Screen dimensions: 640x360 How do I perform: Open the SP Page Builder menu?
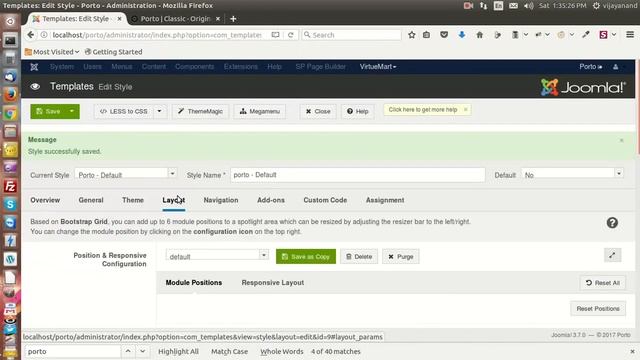tap(320, 67)
